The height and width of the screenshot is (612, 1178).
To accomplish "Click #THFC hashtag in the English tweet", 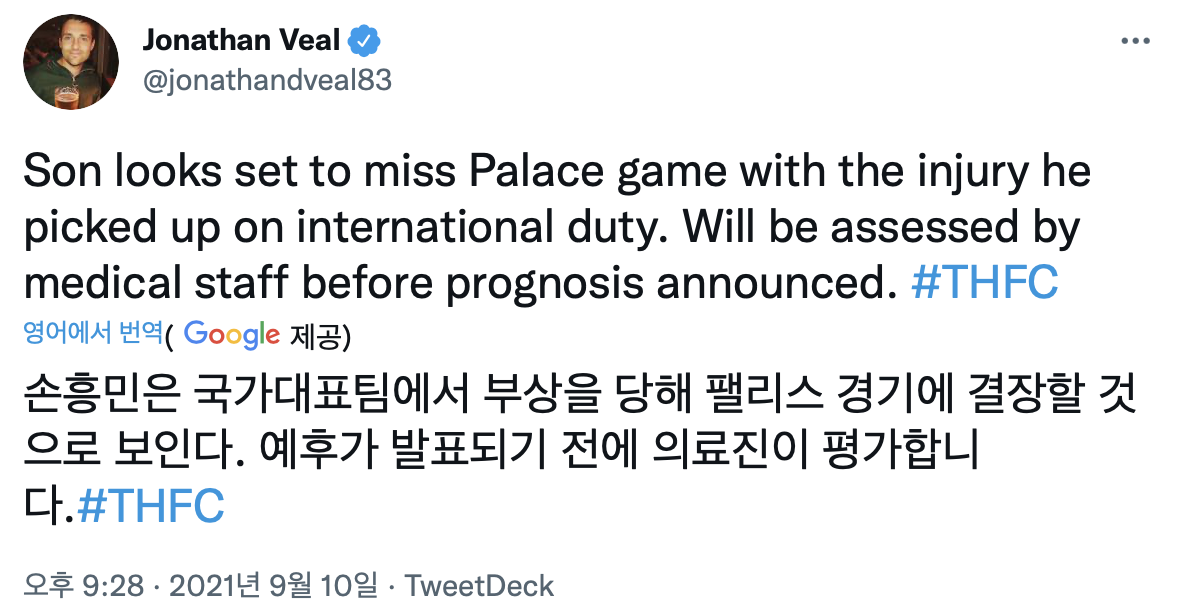I will click(984, 283).
